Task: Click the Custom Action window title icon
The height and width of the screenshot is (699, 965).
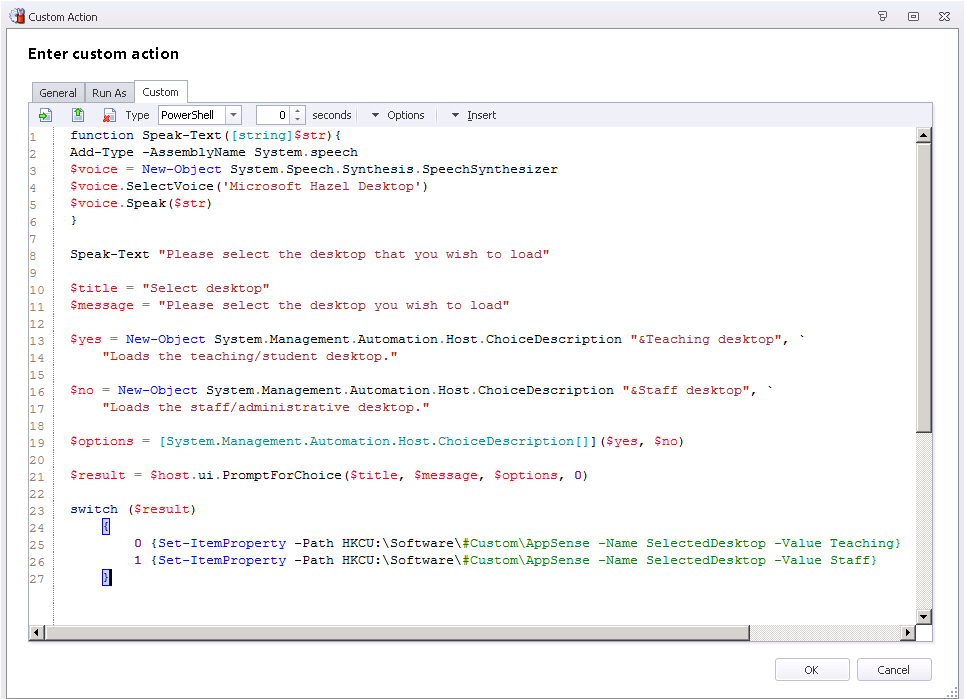Action: 17,17
